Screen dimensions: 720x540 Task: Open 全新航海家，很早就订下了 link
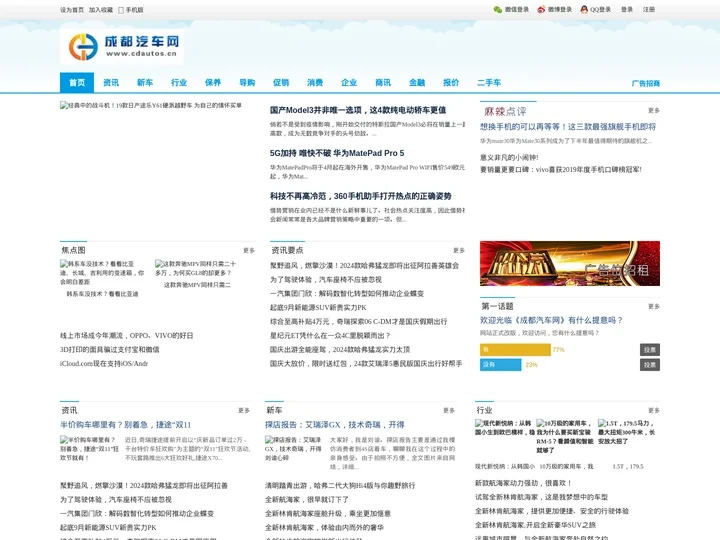(307, 500)
